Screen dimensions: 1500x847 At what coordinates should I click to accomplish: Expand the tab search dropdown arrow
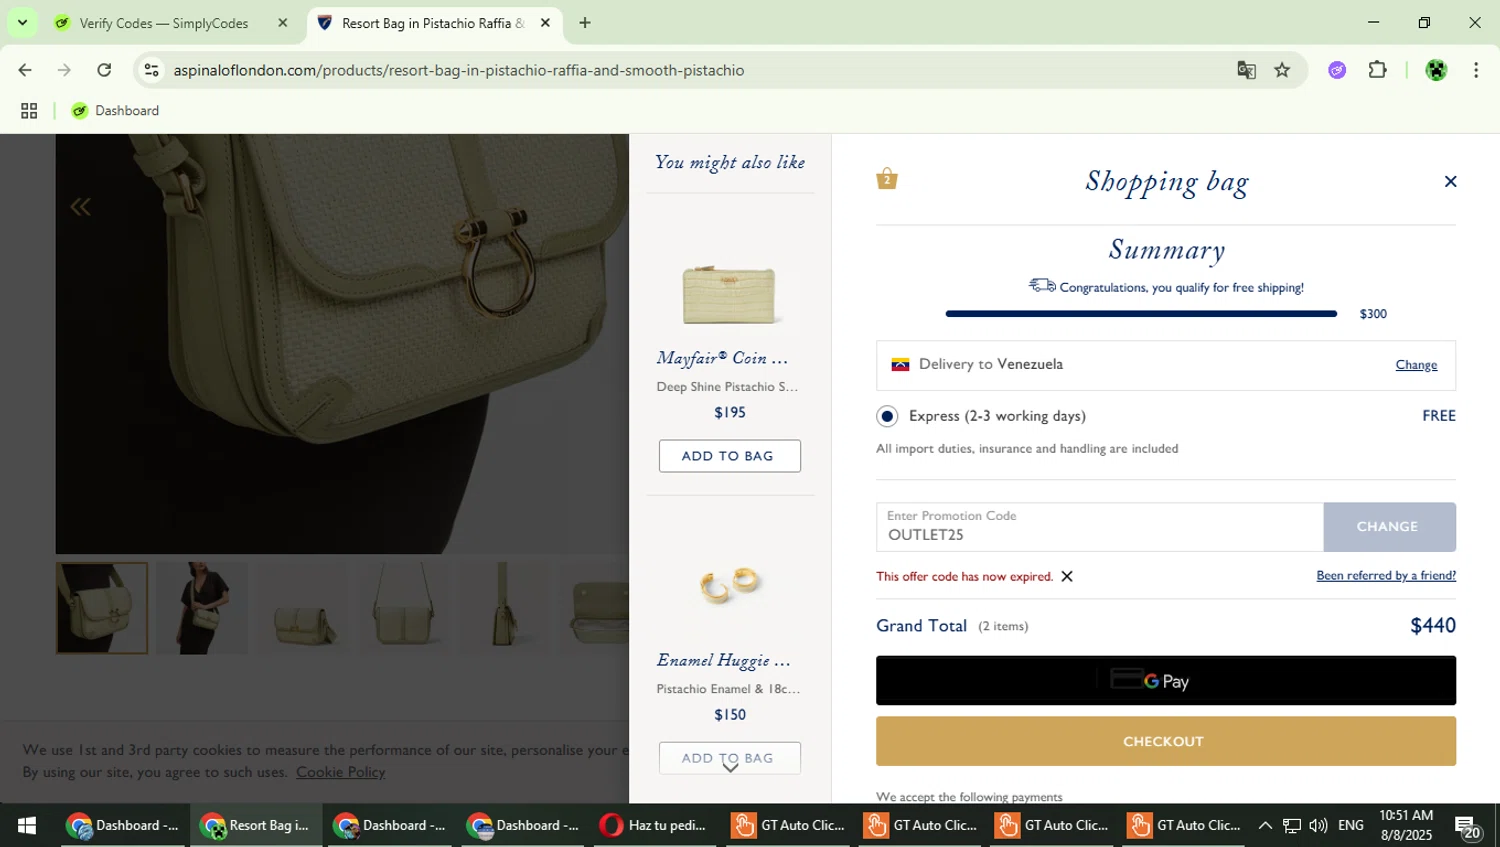click(22, 22)
